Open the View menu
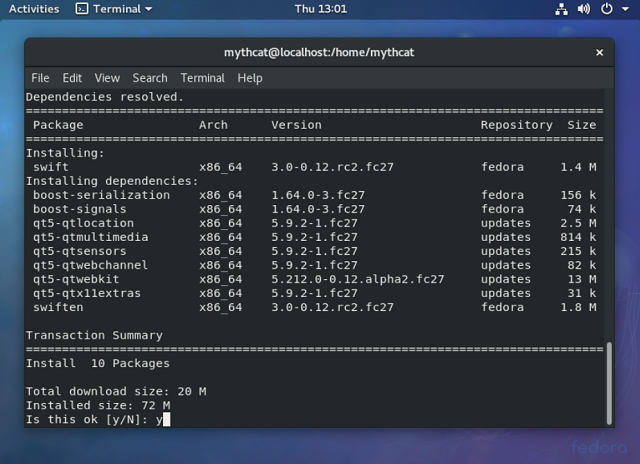 point(107,78)
